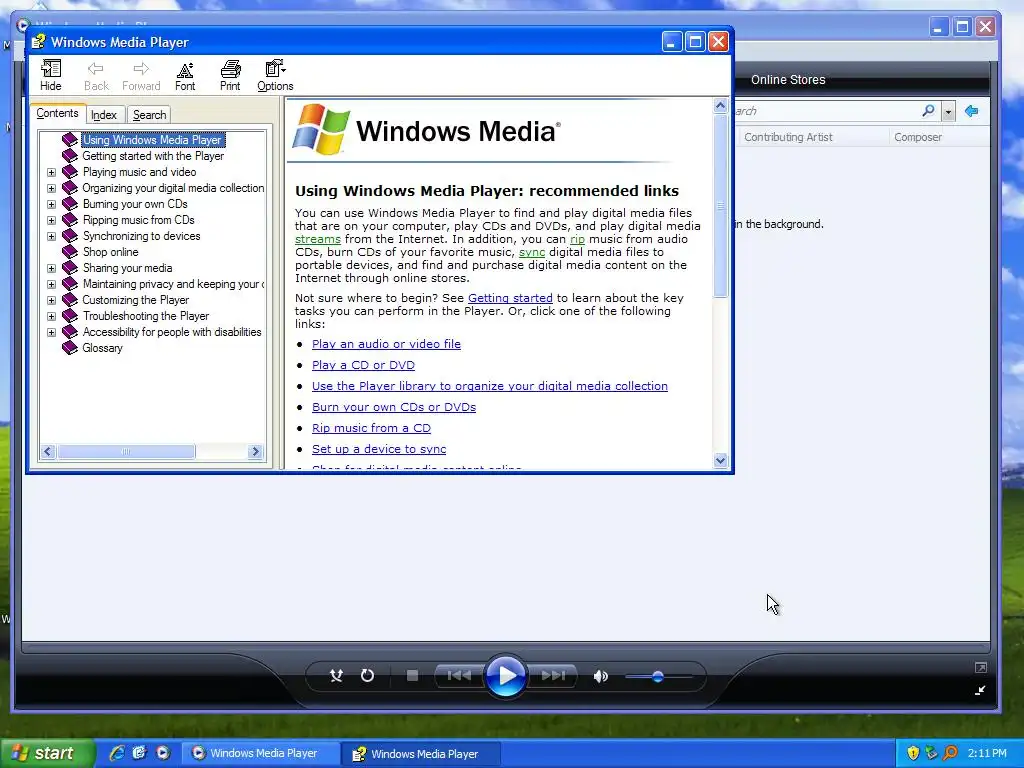Open Rip music from a CD link

pyautogui.click(x=371, y=428)
